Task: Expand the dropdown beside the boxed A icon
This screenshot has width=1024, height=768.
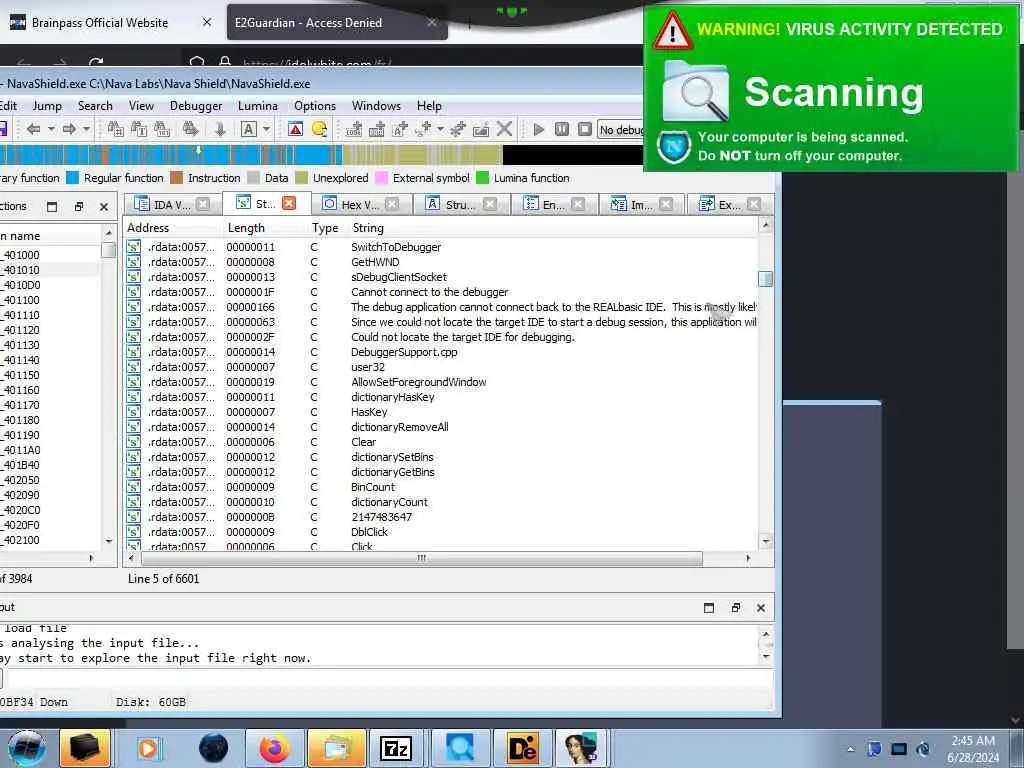Action: click(266, 129)
